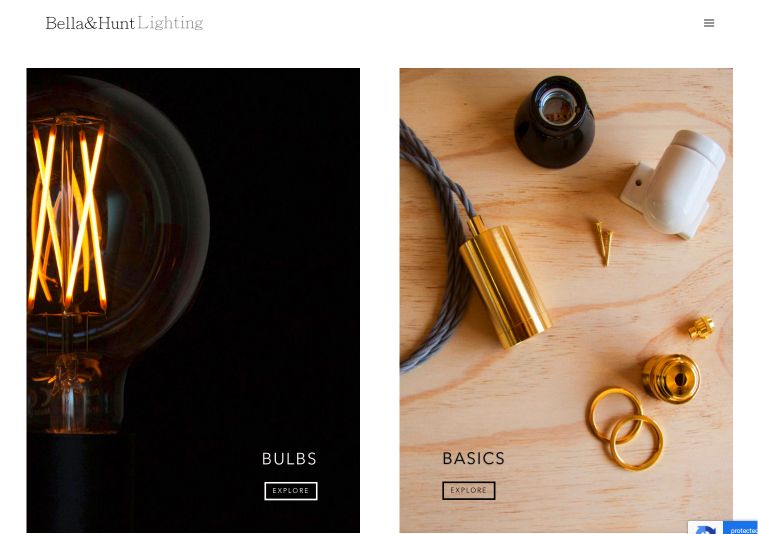Click the reCAPTCHA badge icon
Viewport: 758px width, 534px height.
click(x=705, y=528)
